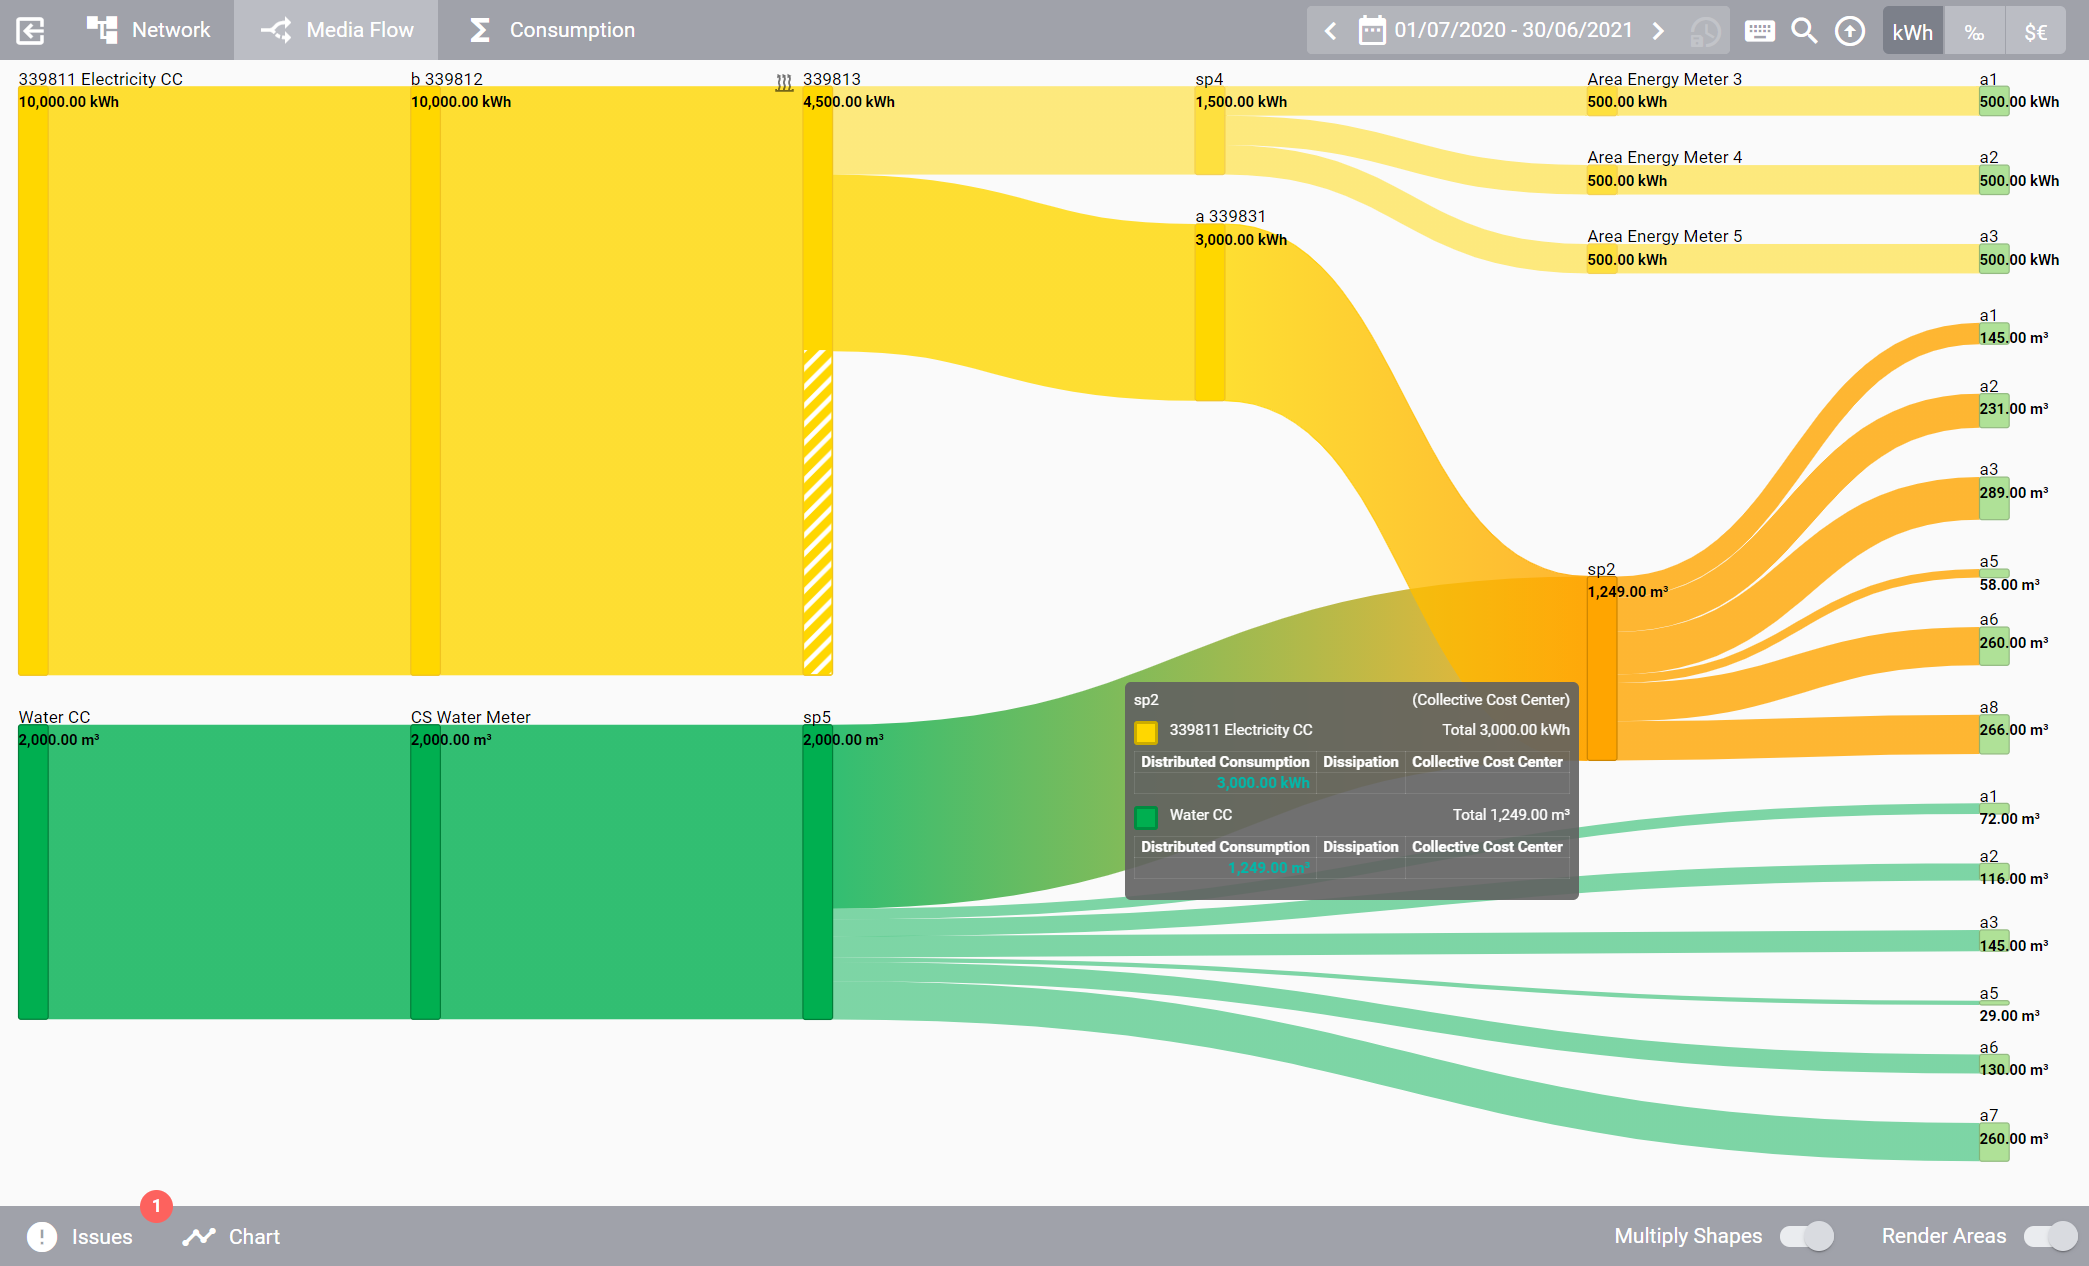Image resolution: width=2089 pixels, height=1266 pixels.
Task: Click the magnifier search icon
Action: pyautogui.click(x=1804, y=31)
